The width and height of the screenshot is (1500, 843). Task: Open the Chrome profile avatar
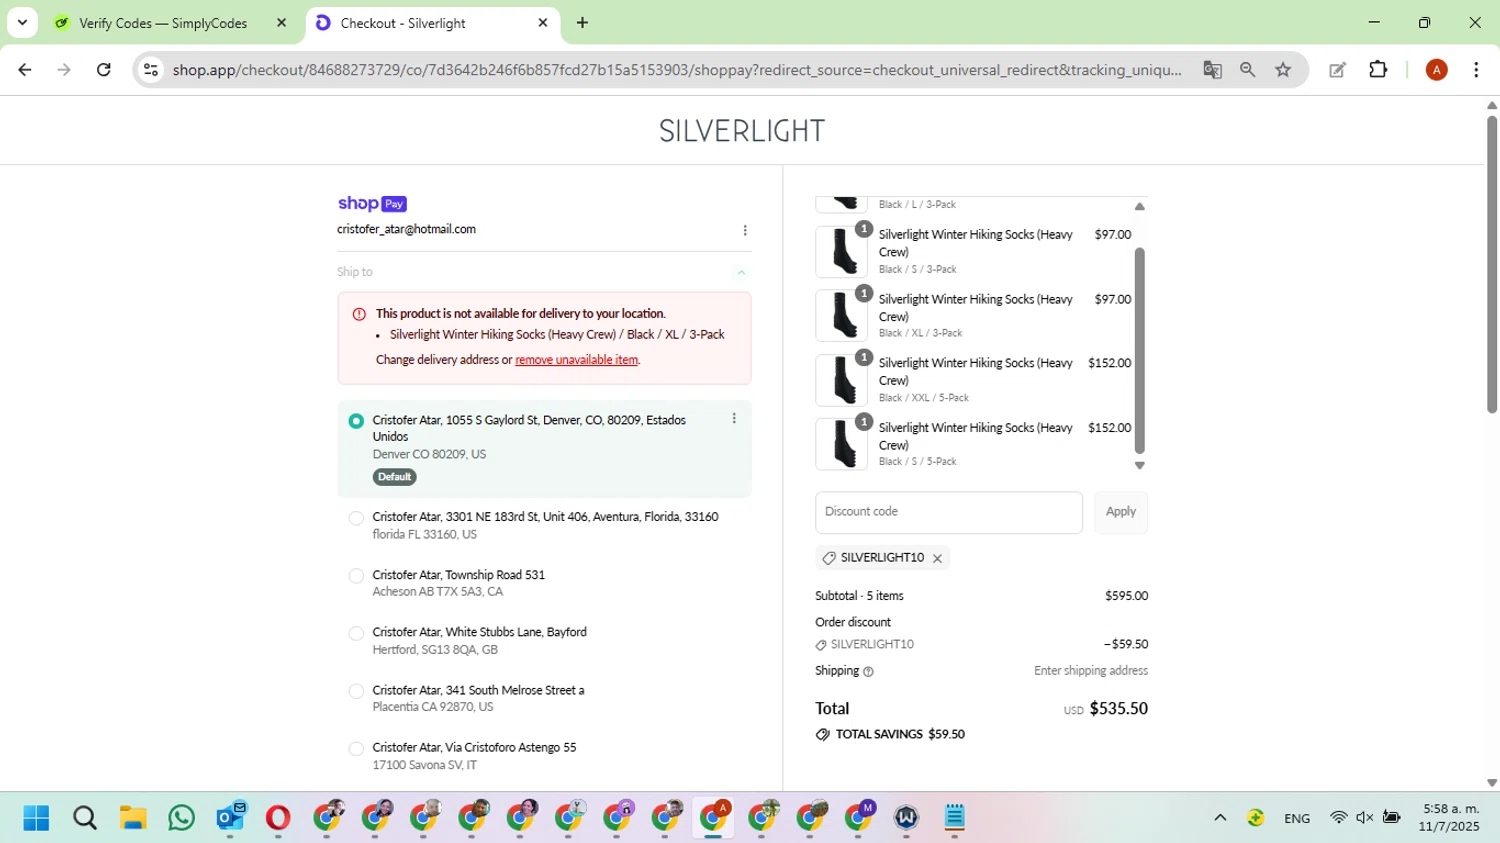tap(1436, 70)
